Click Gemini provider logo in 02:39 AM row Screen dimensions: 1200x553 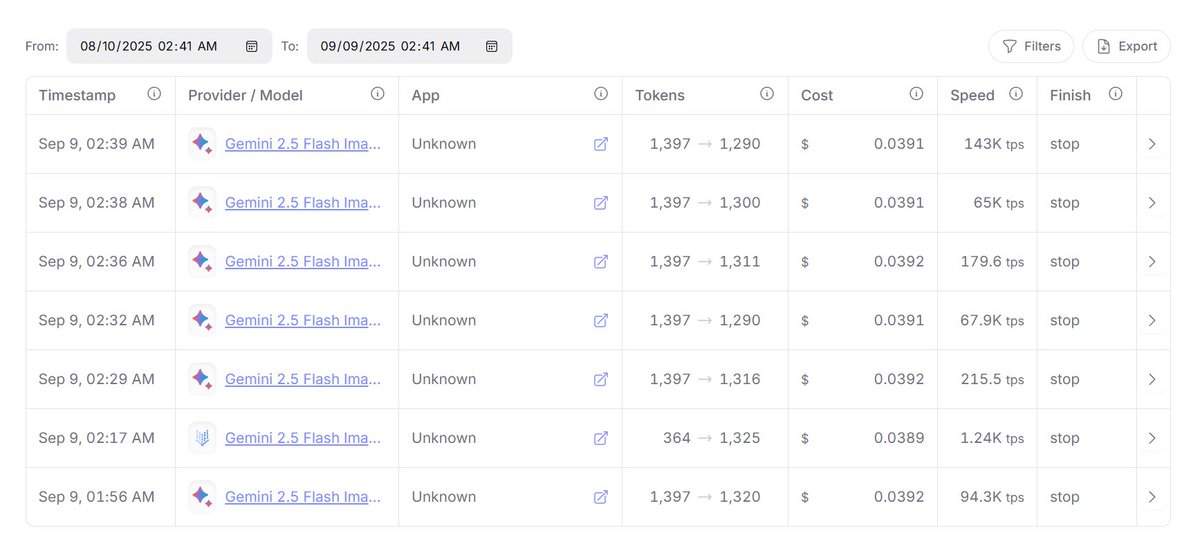pos(202,144)
